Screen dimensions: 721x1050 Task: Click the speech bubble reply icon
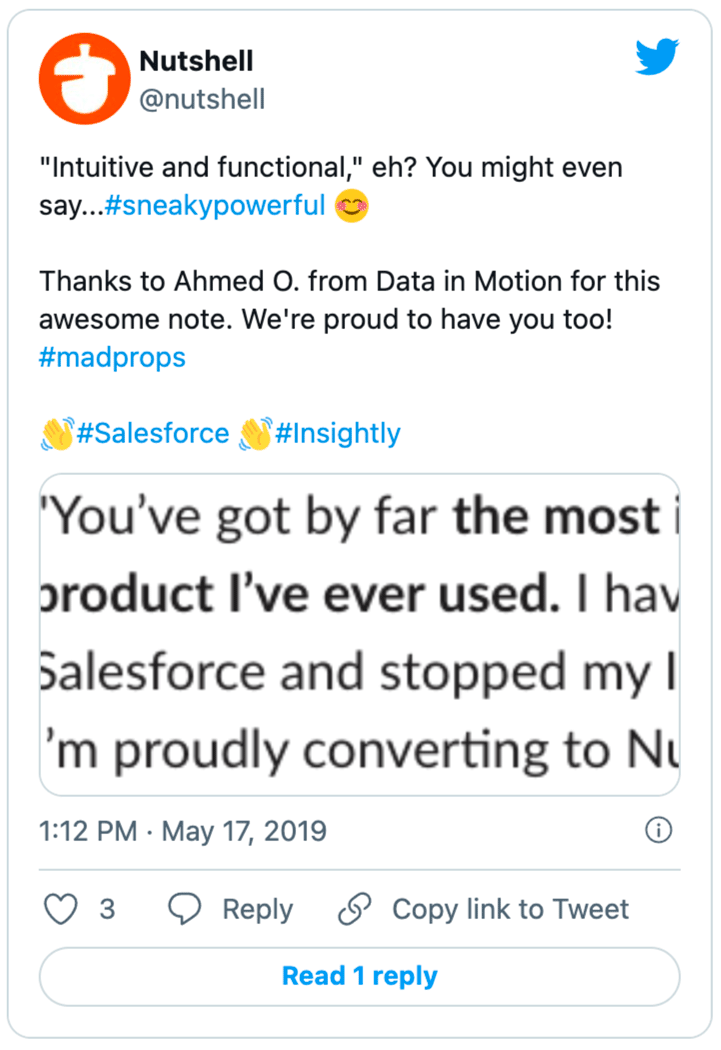(185, 909)
